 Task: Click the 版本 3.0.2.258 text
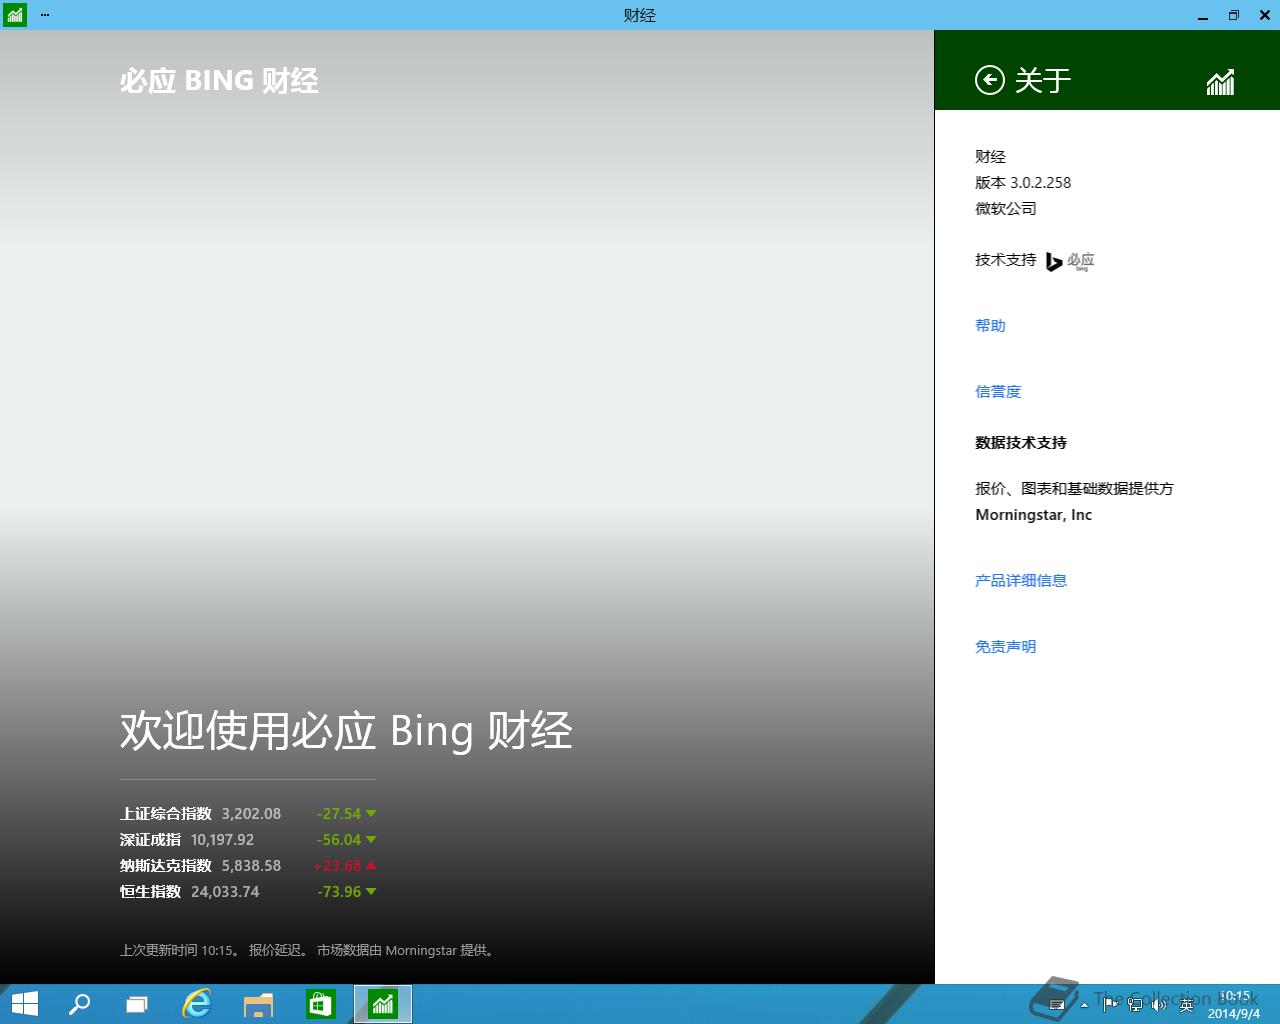[1023, 182]
